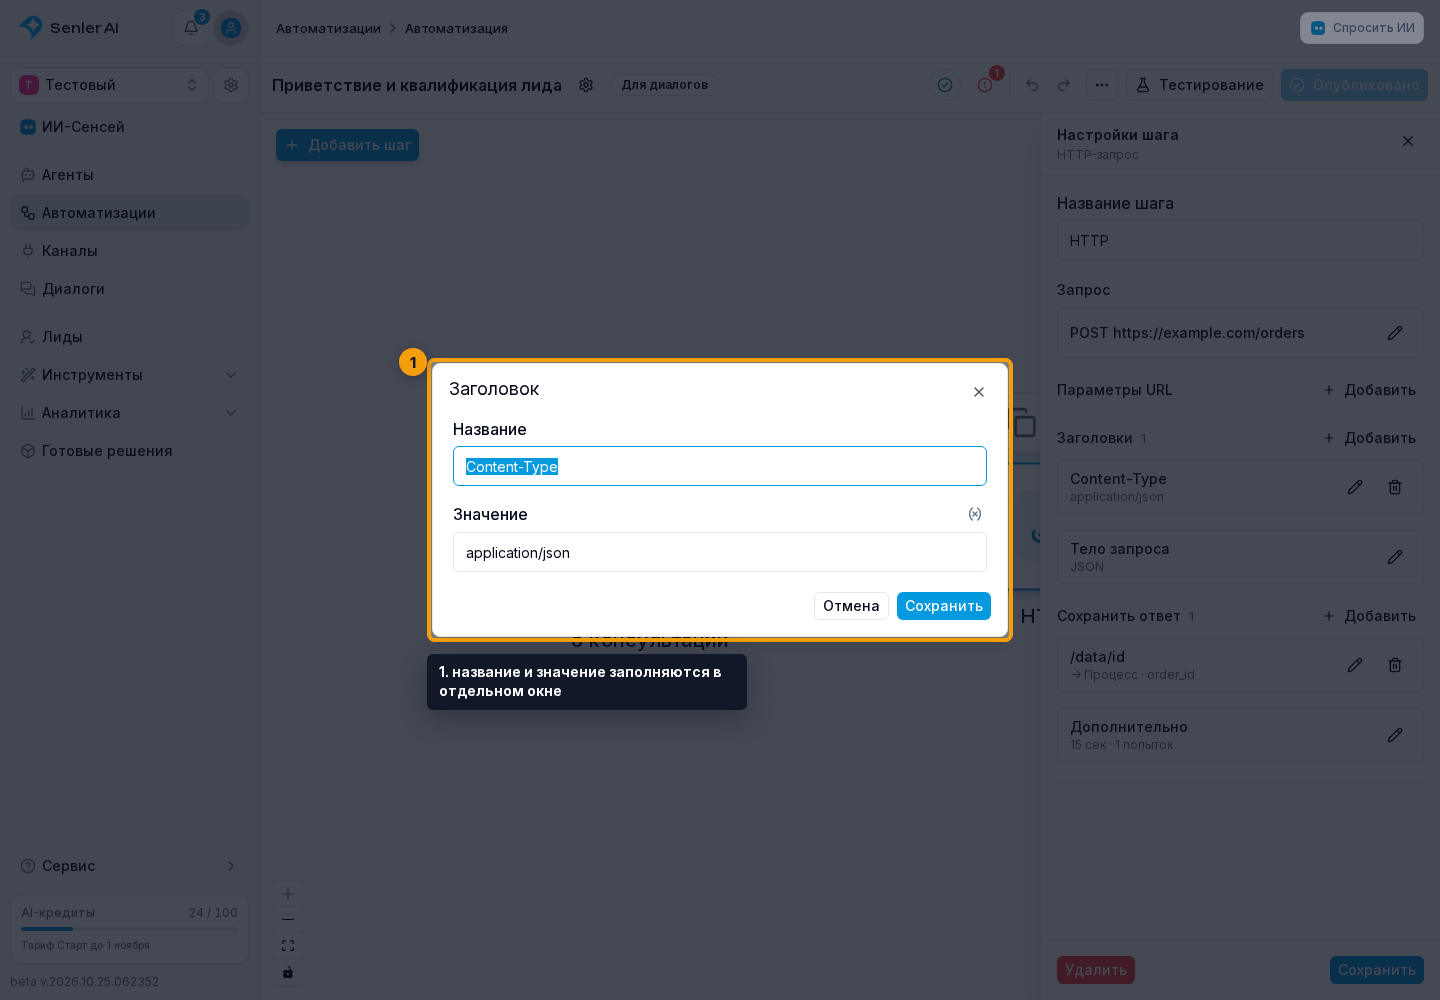Open project settings gear in sidebar
This screenshot has height=1000, width=1440.
(x=231, y=85)
